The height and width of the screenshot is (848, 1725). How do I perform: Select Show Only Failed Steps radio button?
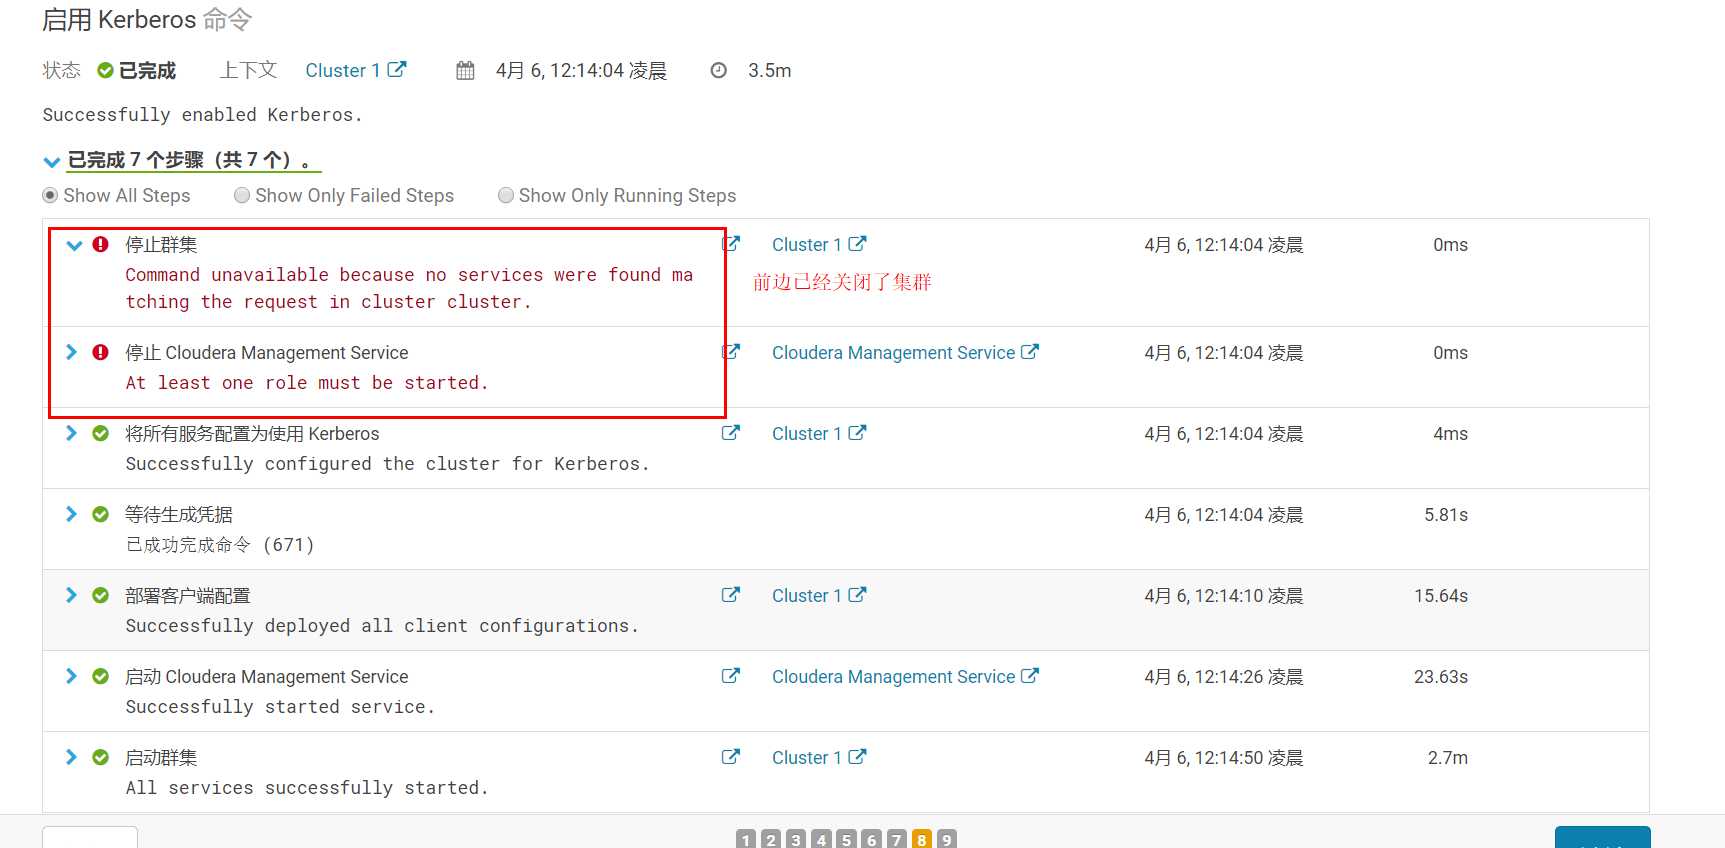tap(242, 195)
